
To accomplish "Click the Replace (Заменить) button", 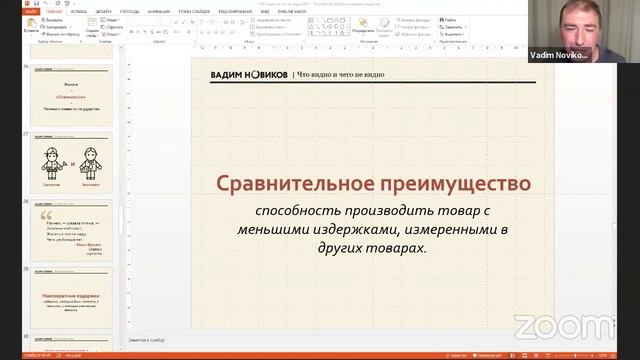I will point(451,27).
